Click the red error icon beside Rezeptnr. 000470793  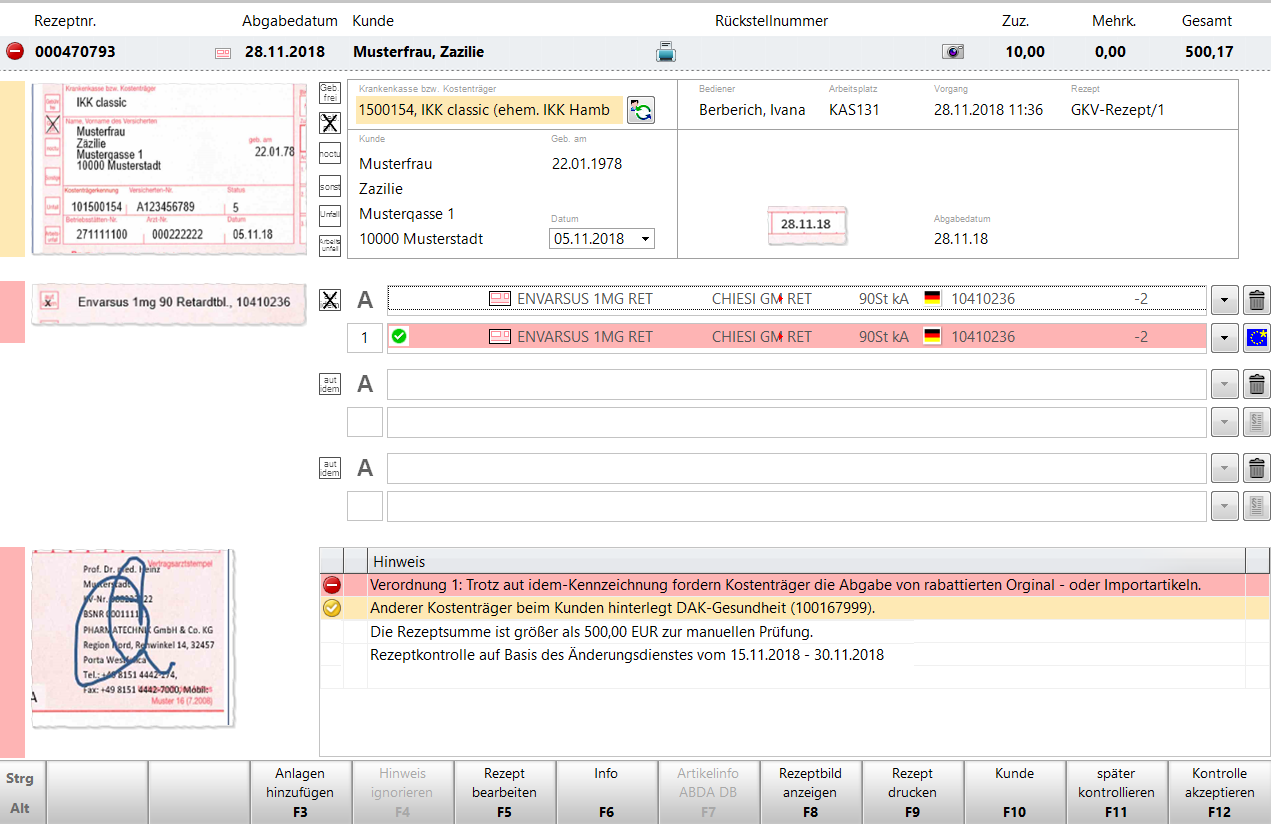pos(15,52)
